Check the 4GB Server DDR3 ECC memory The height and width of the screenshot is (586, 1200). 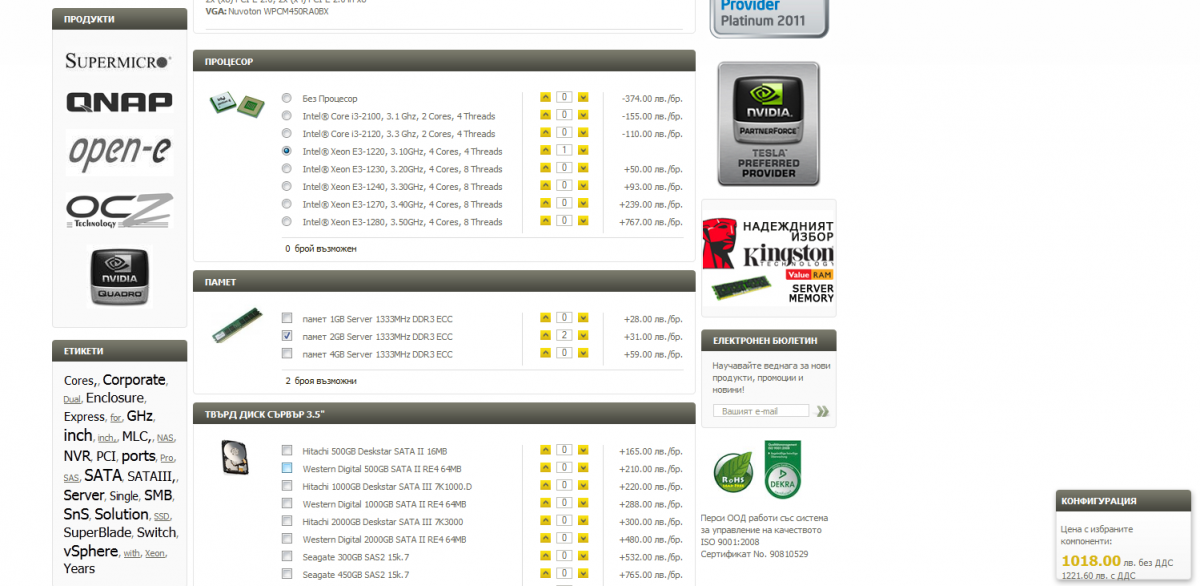point(287,354)
